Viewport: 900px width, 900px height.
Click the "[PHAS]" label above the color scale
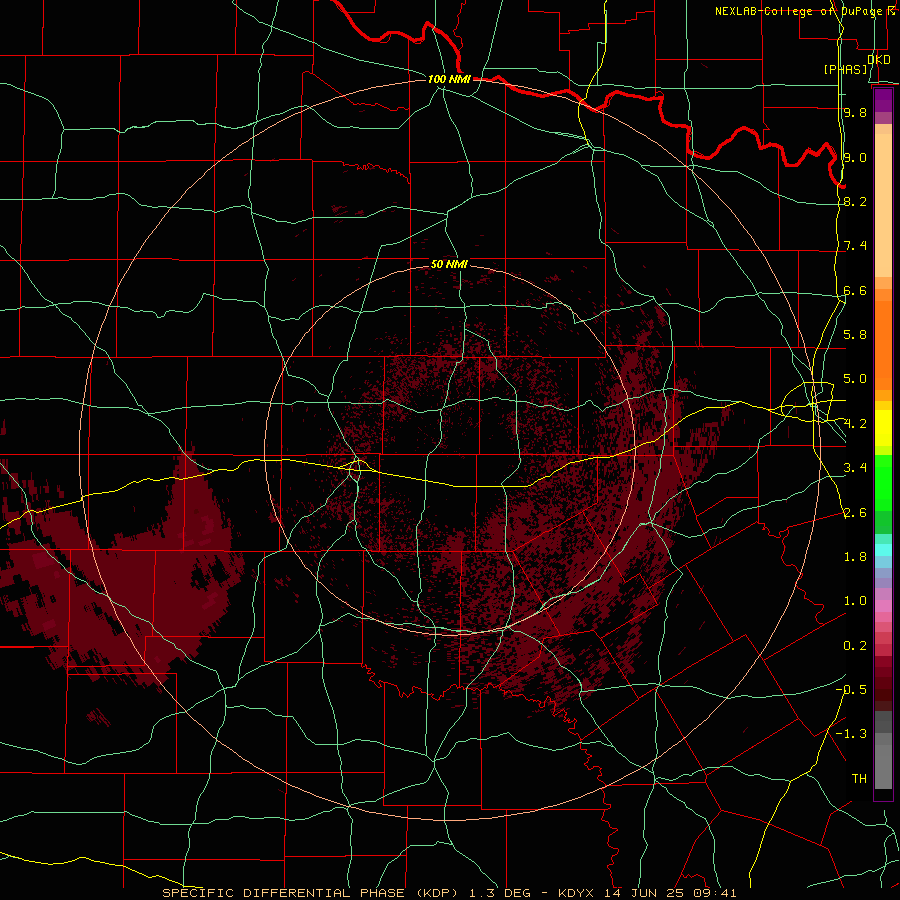[x=845, y=70]
